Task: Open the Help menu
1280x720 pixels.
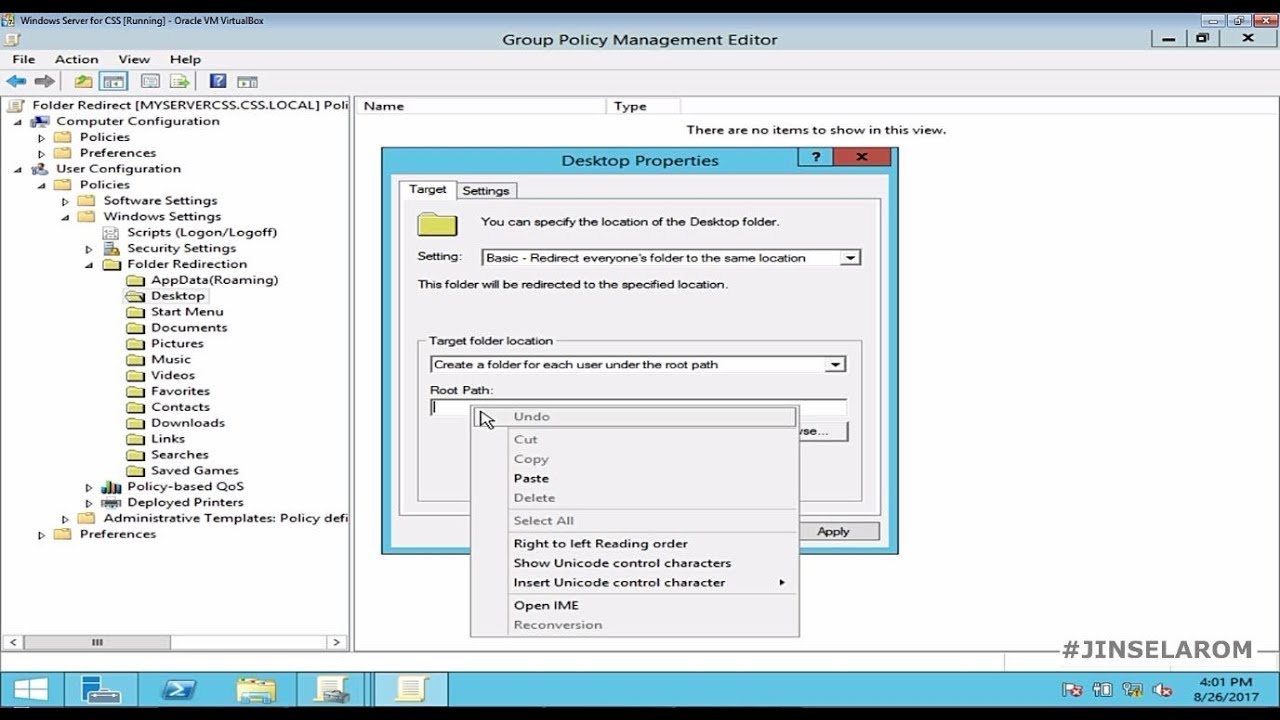Action: click(185, 59)
